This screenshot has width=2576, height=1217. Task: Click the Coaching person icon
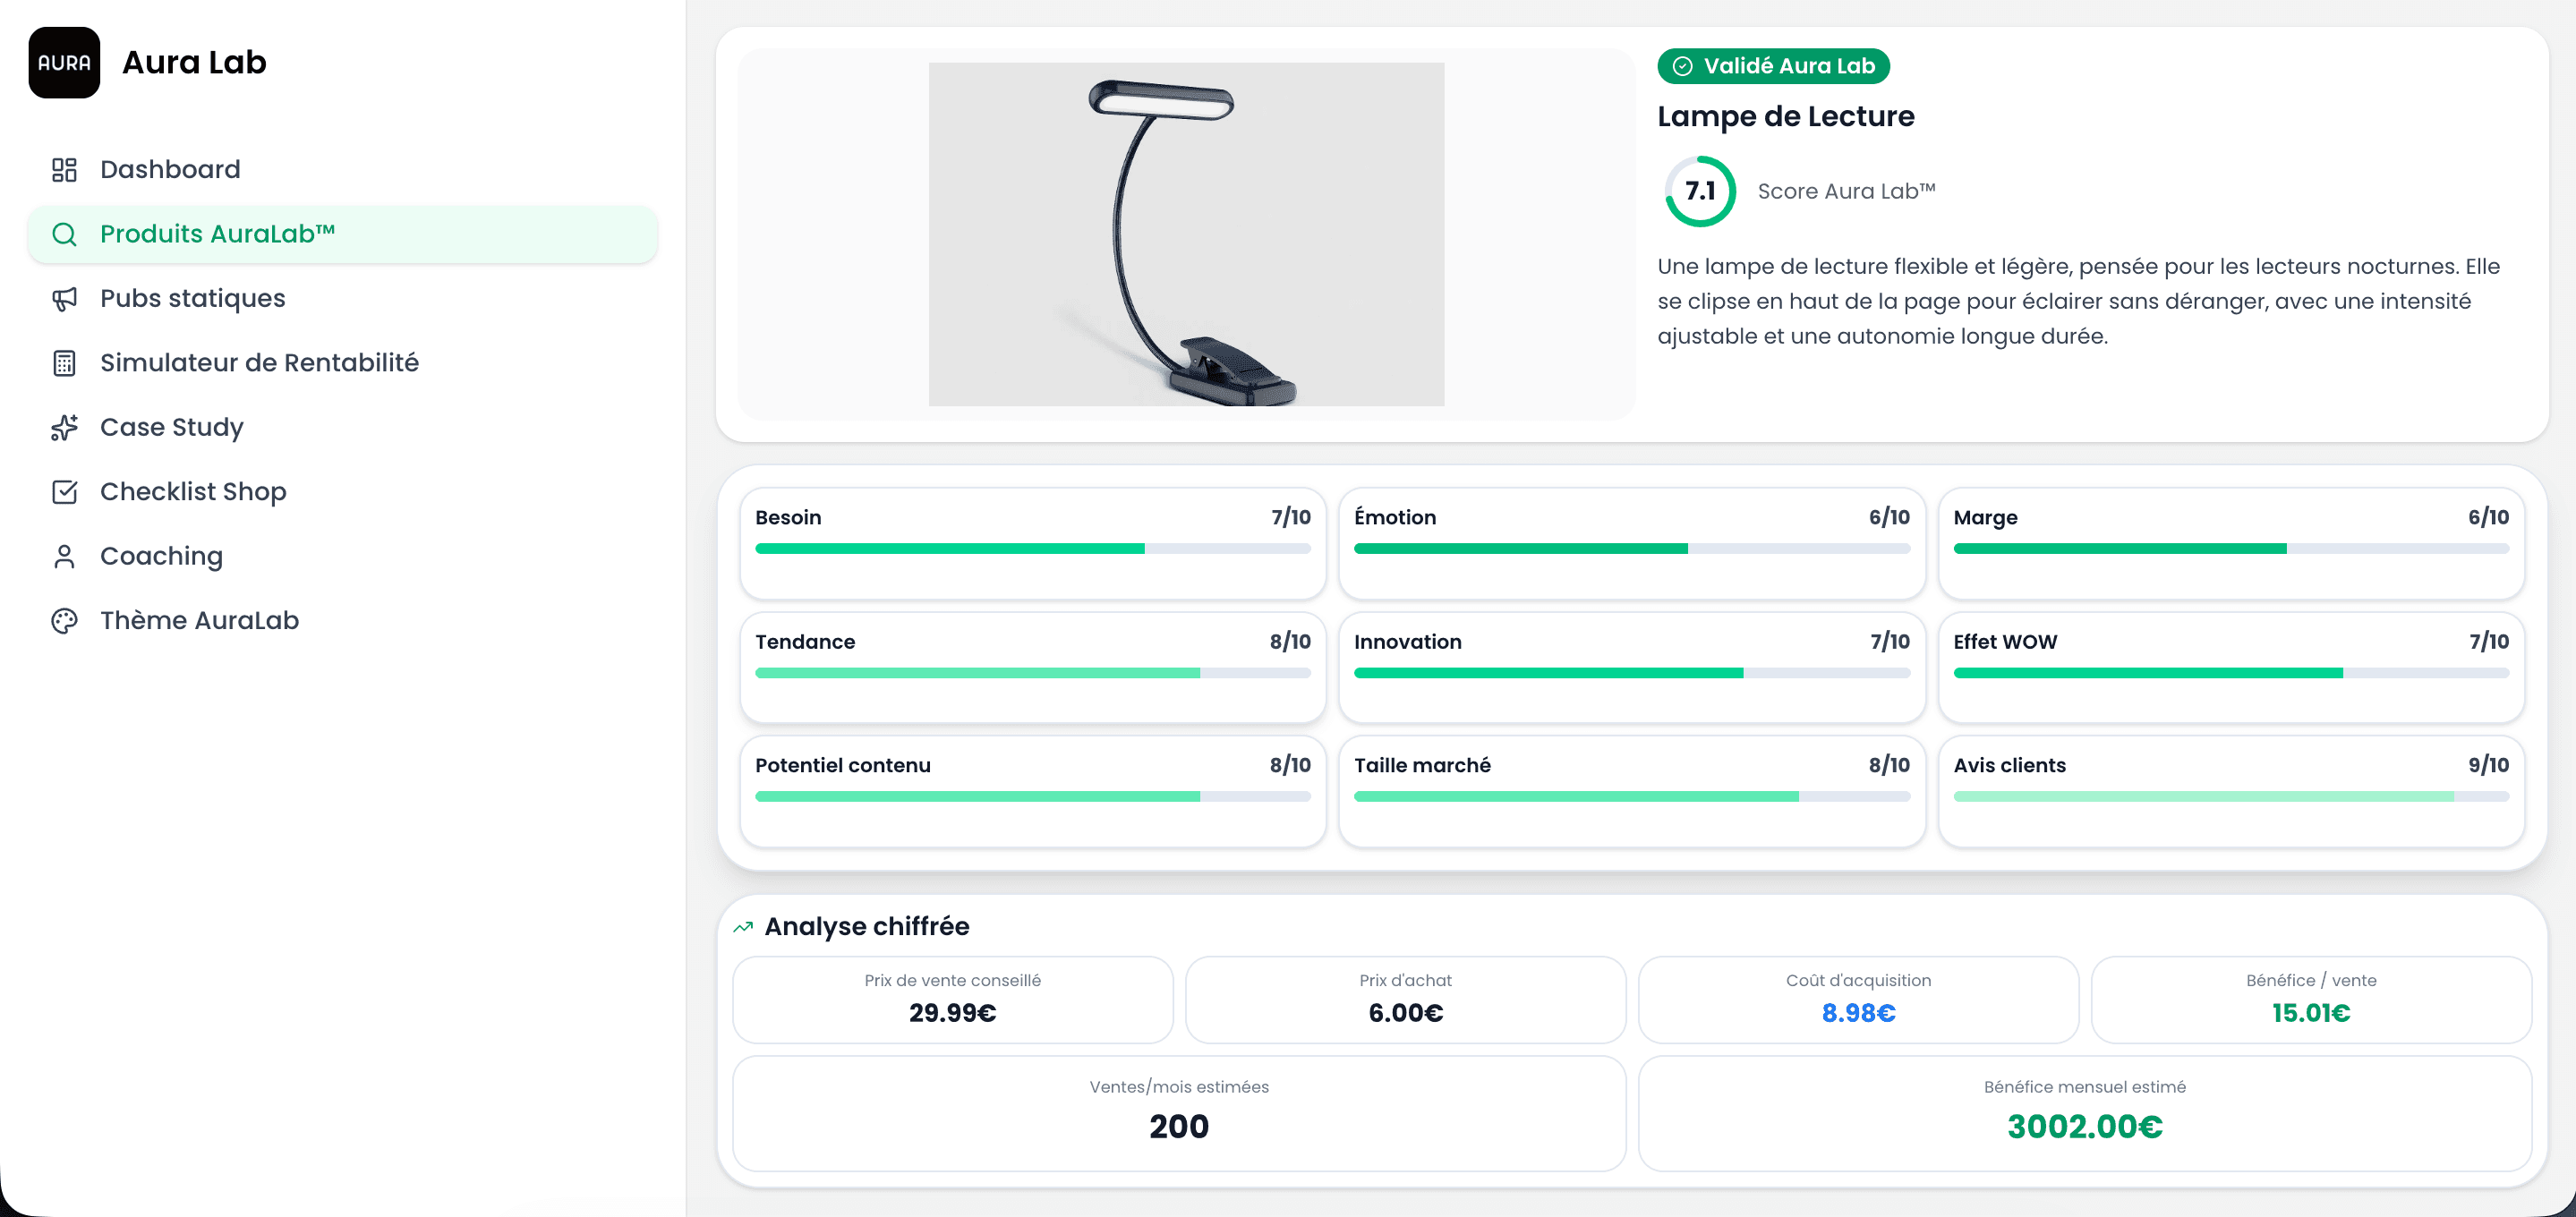64,556
